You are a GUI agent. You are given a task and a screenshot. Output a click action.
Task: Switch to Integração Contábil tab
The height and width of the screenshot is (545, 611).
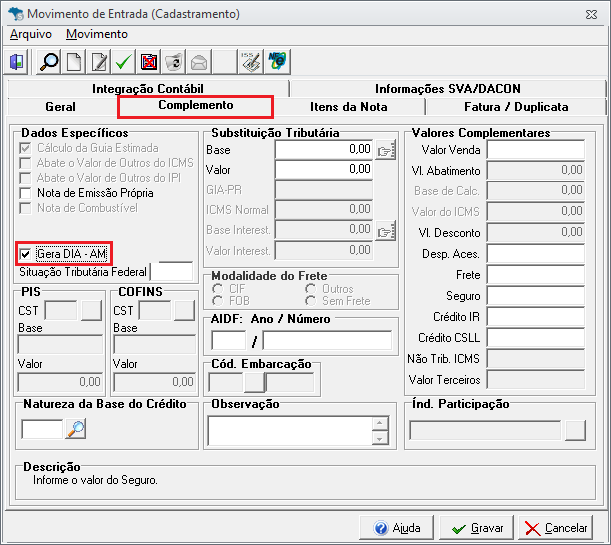148,89
